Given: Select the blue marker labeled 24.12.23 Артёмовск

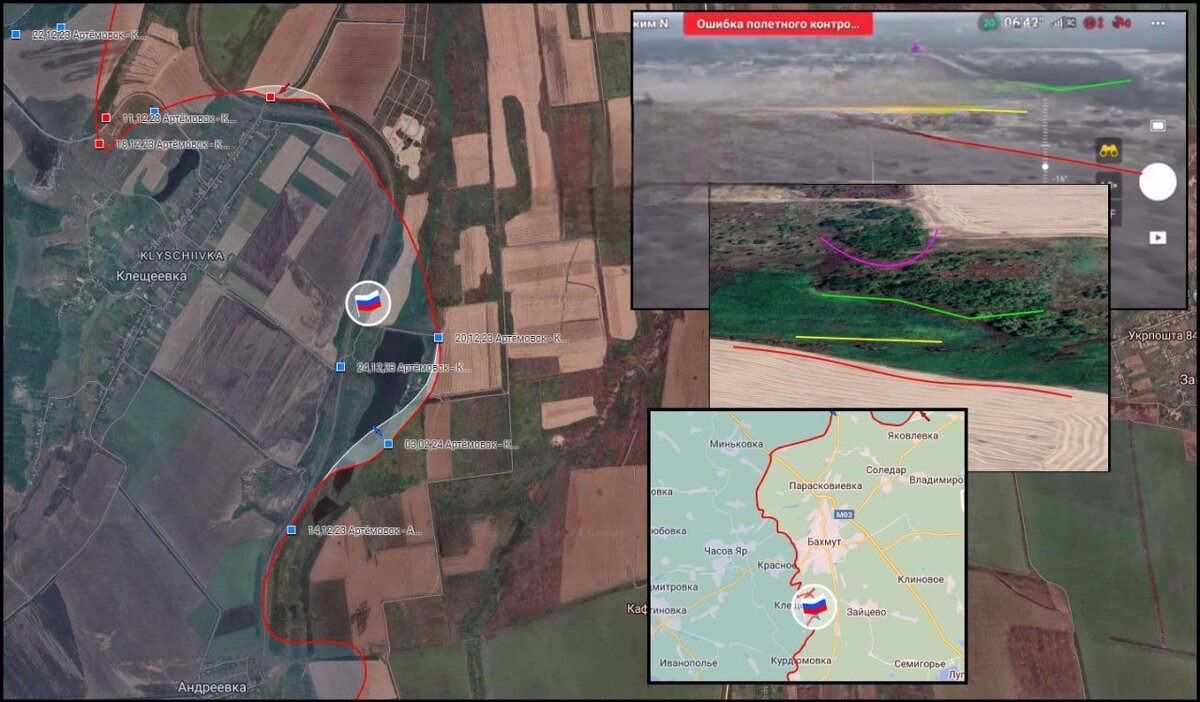Looking at the screenshot, I should [341, 367].
